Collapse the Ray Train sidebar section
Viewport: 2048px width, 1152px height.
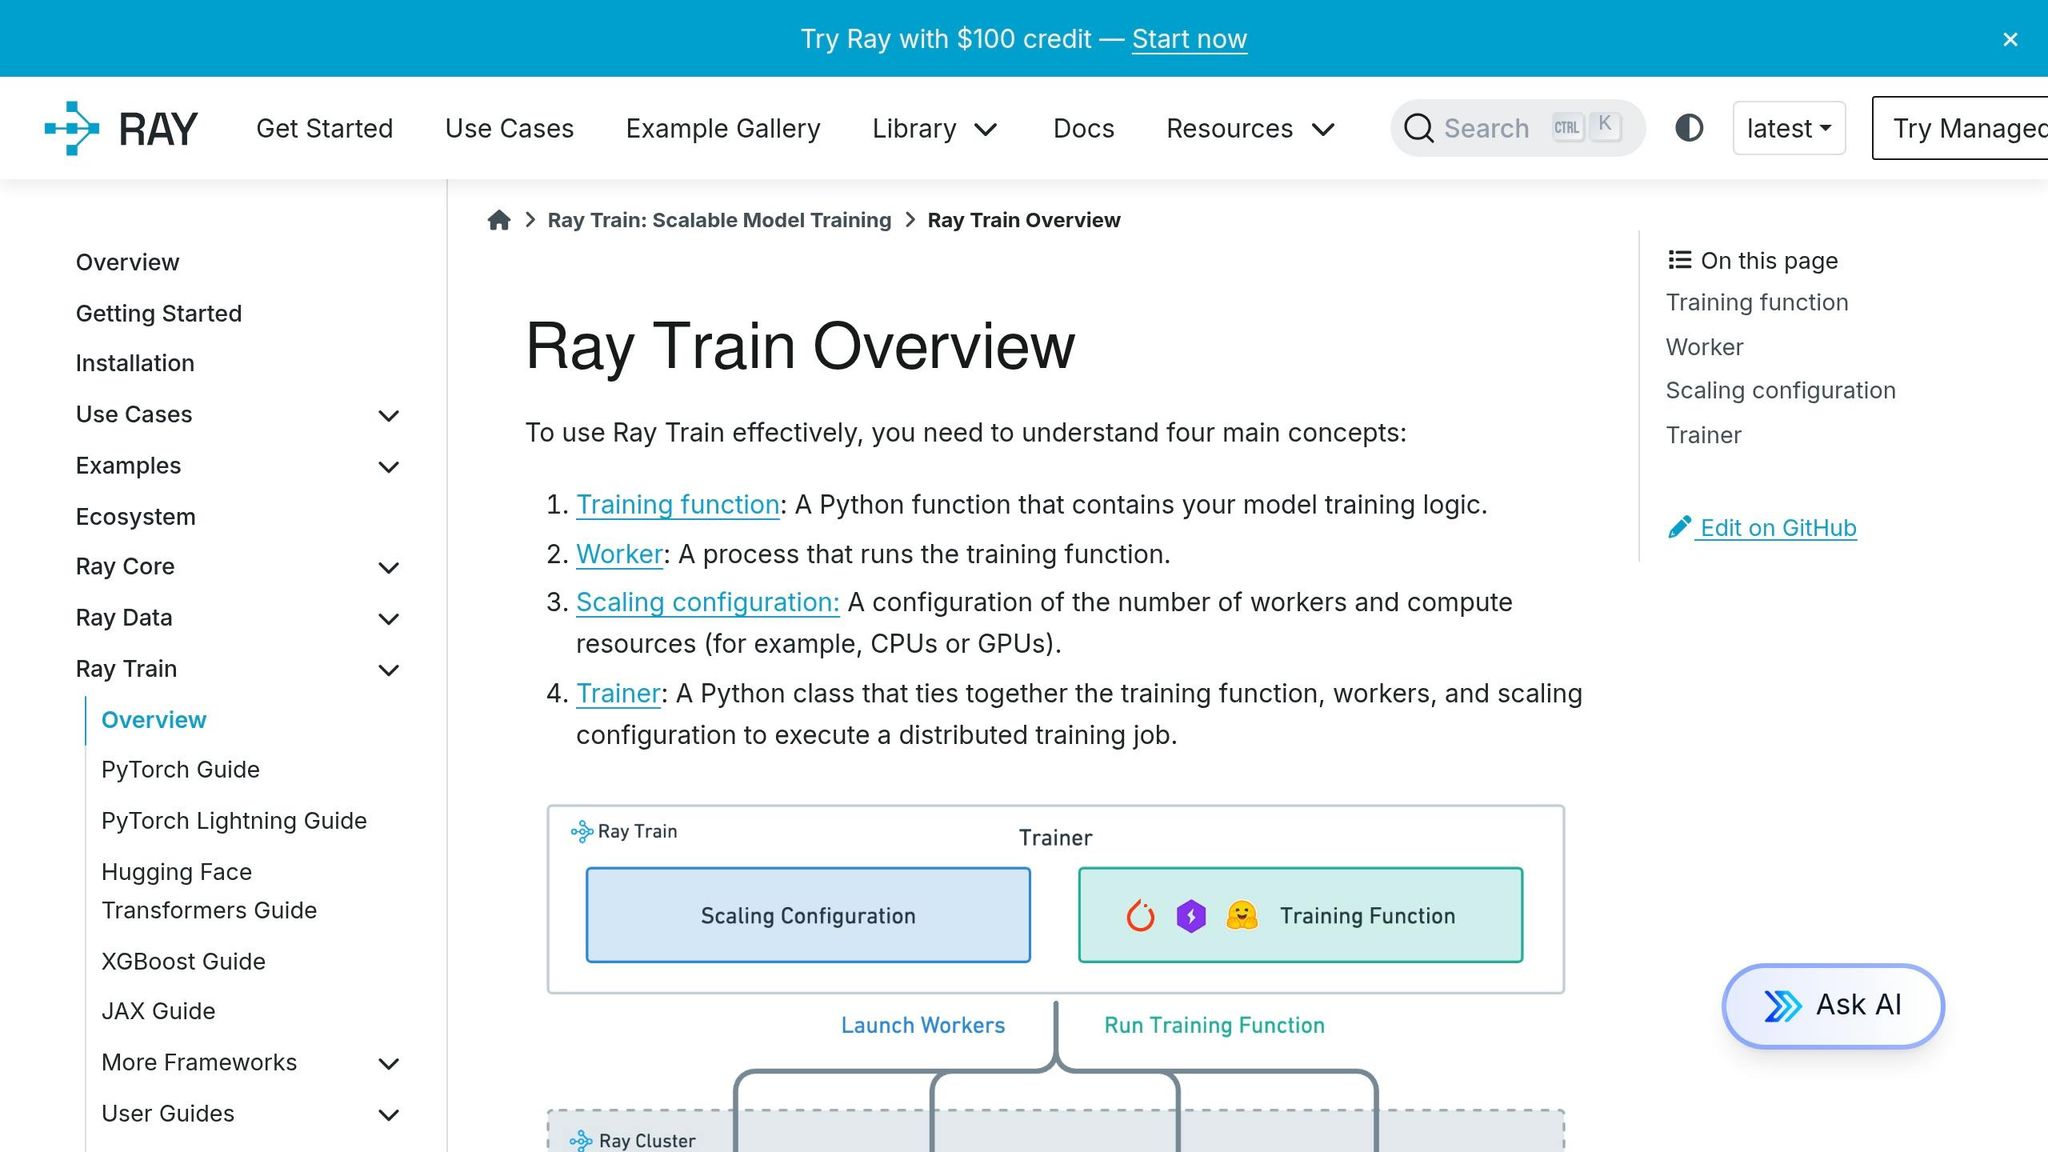389,669
